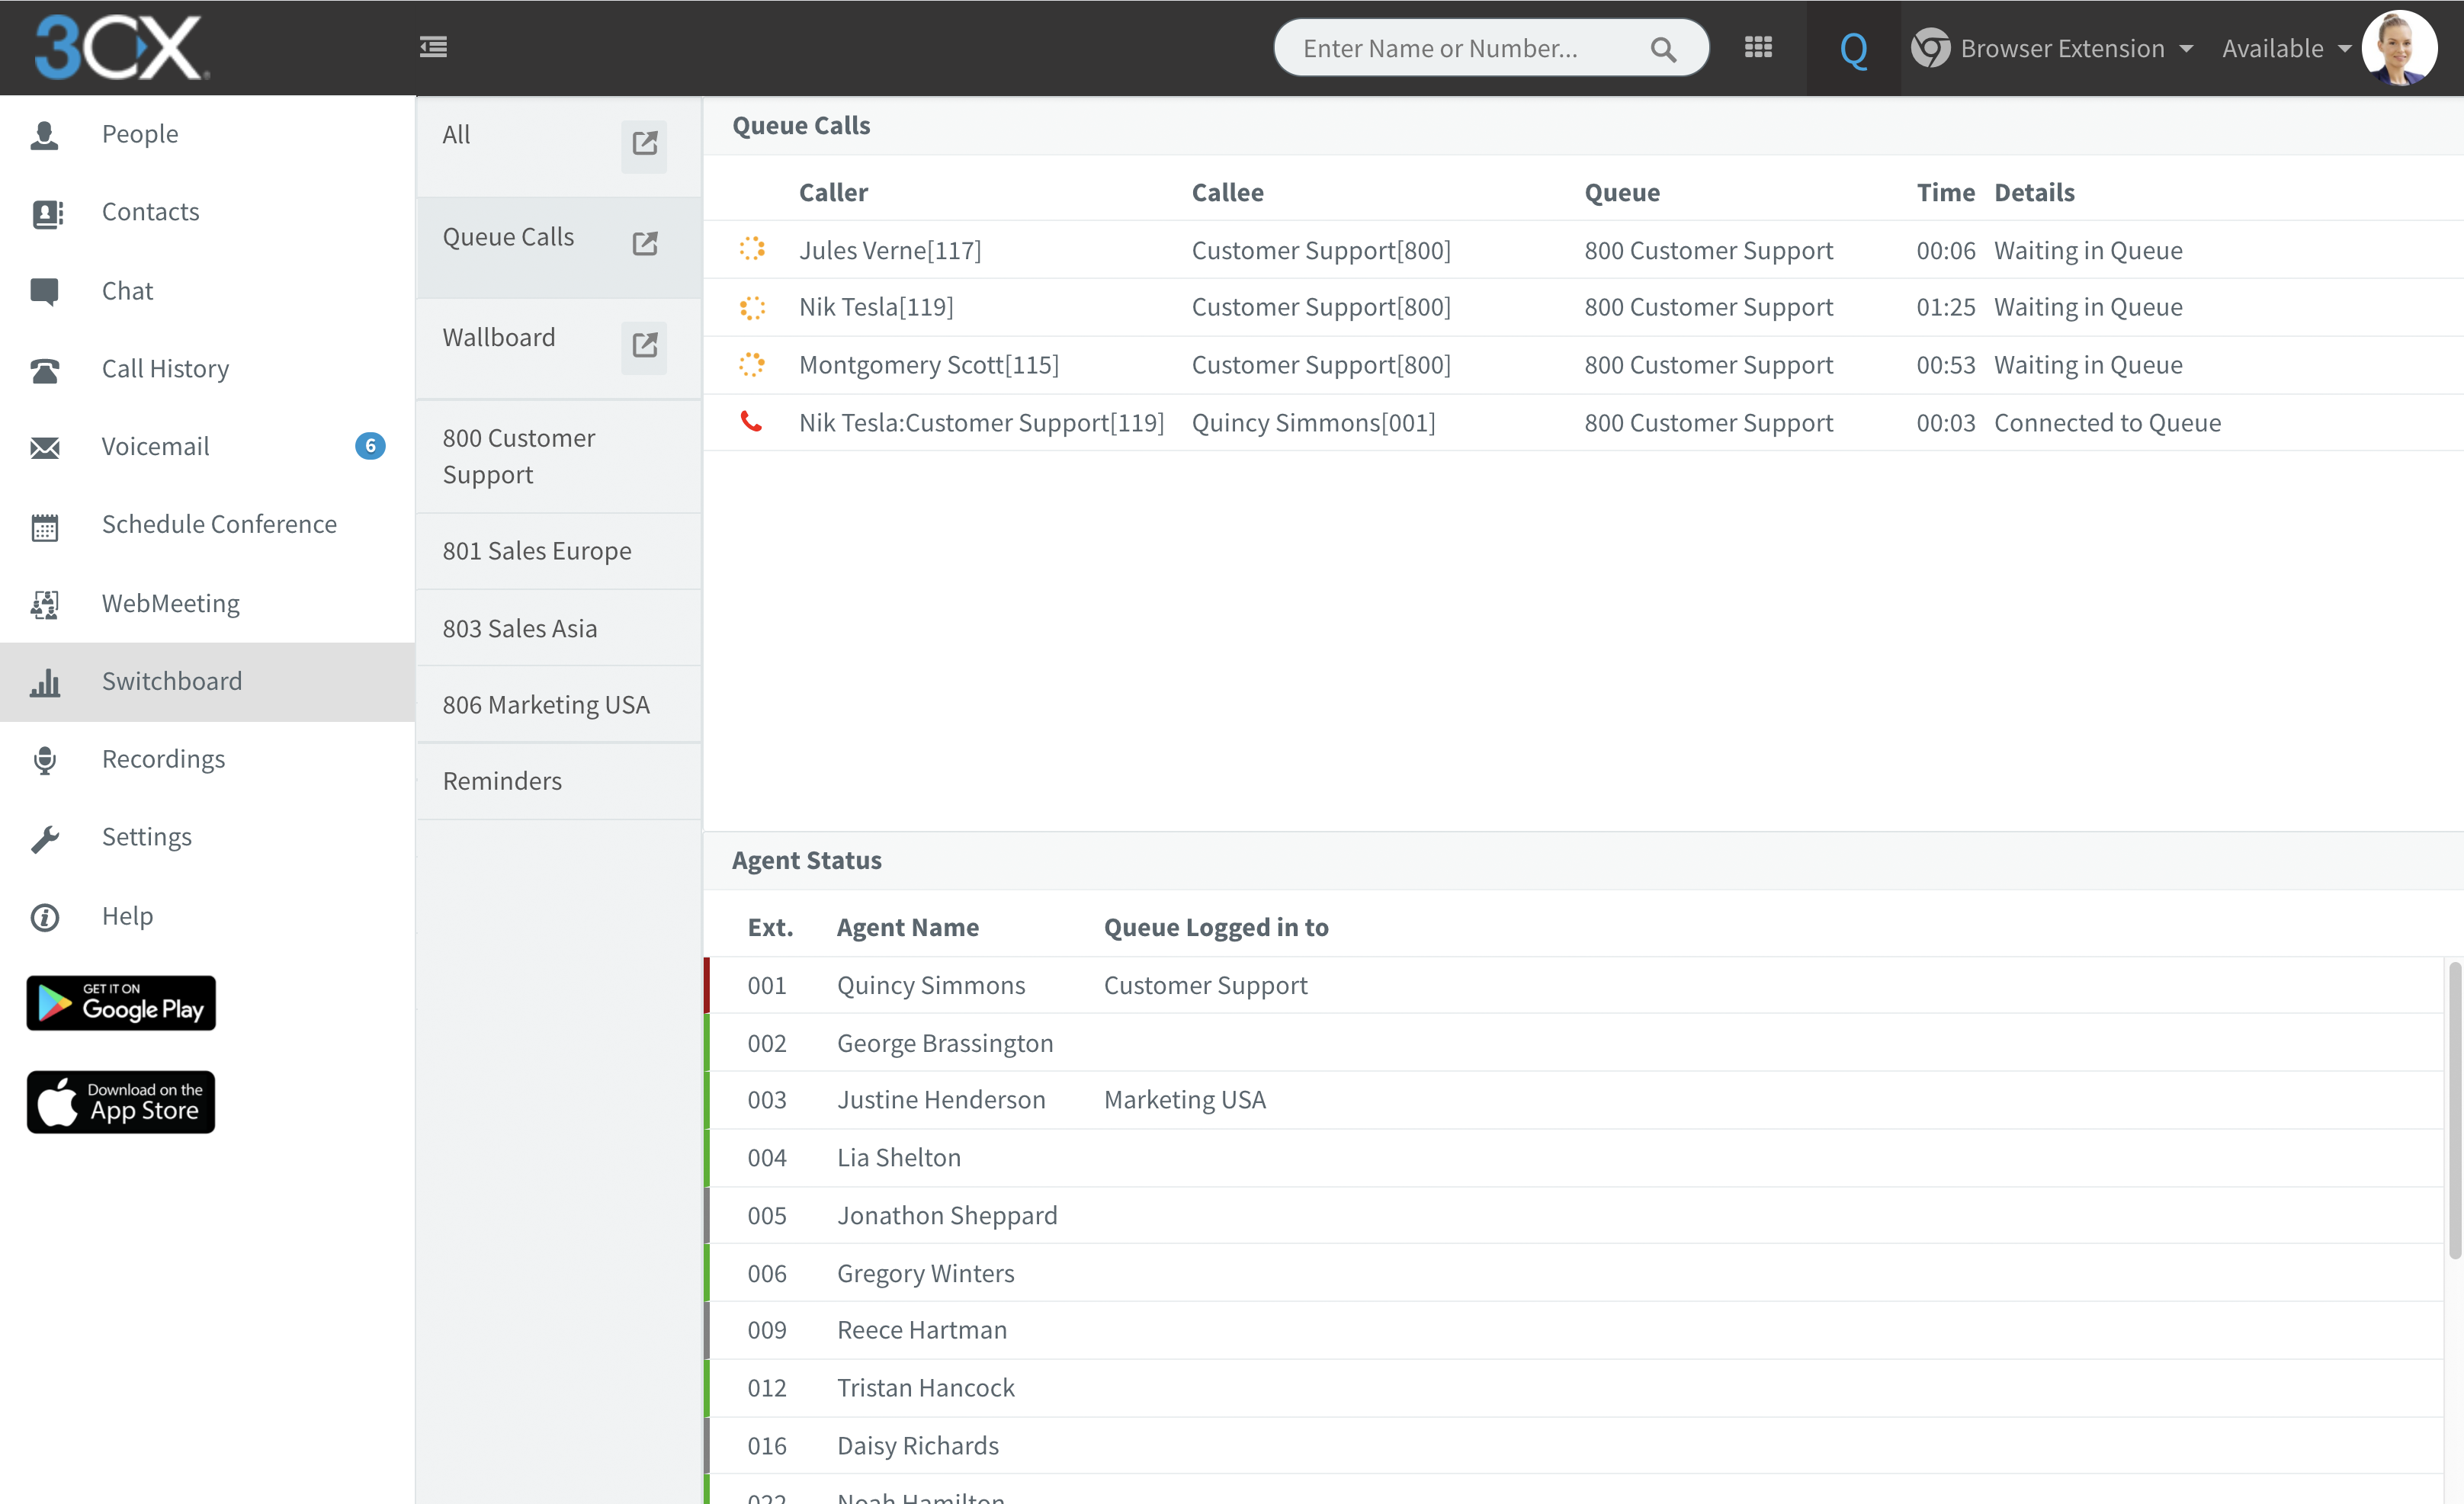The width and height of the screenshot is (2464, 1504).
Task: Open the user avatar profile picture
Action: coord(2399,48)
